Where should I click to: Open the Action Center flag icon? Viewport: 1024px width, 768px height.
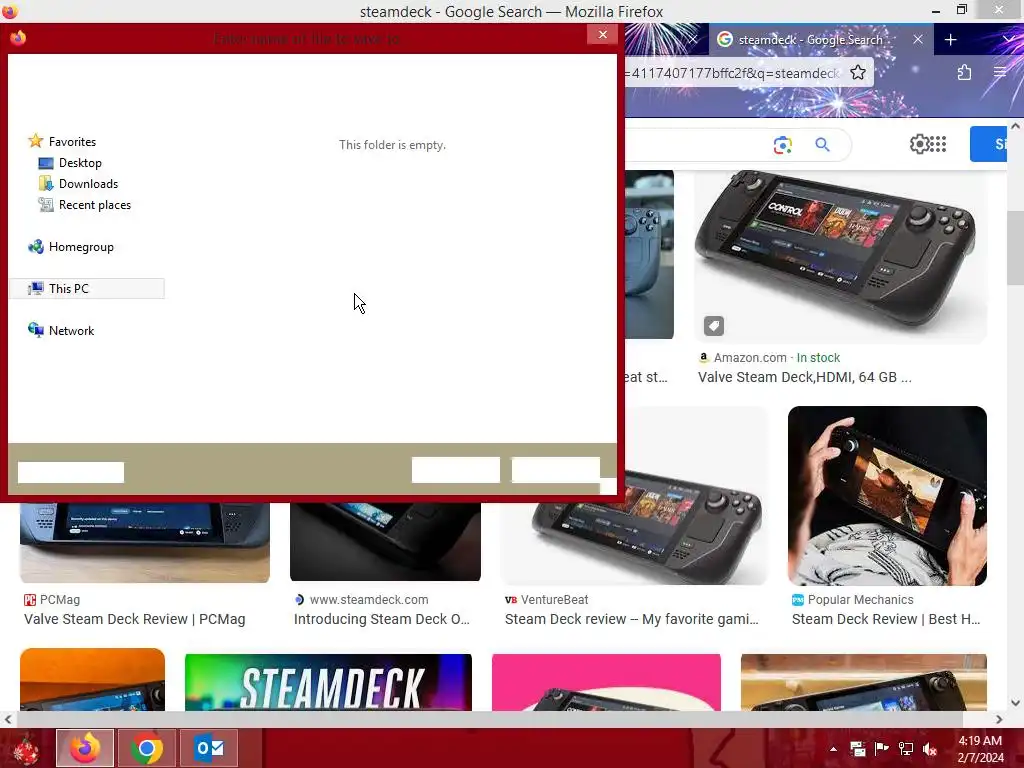882,749
